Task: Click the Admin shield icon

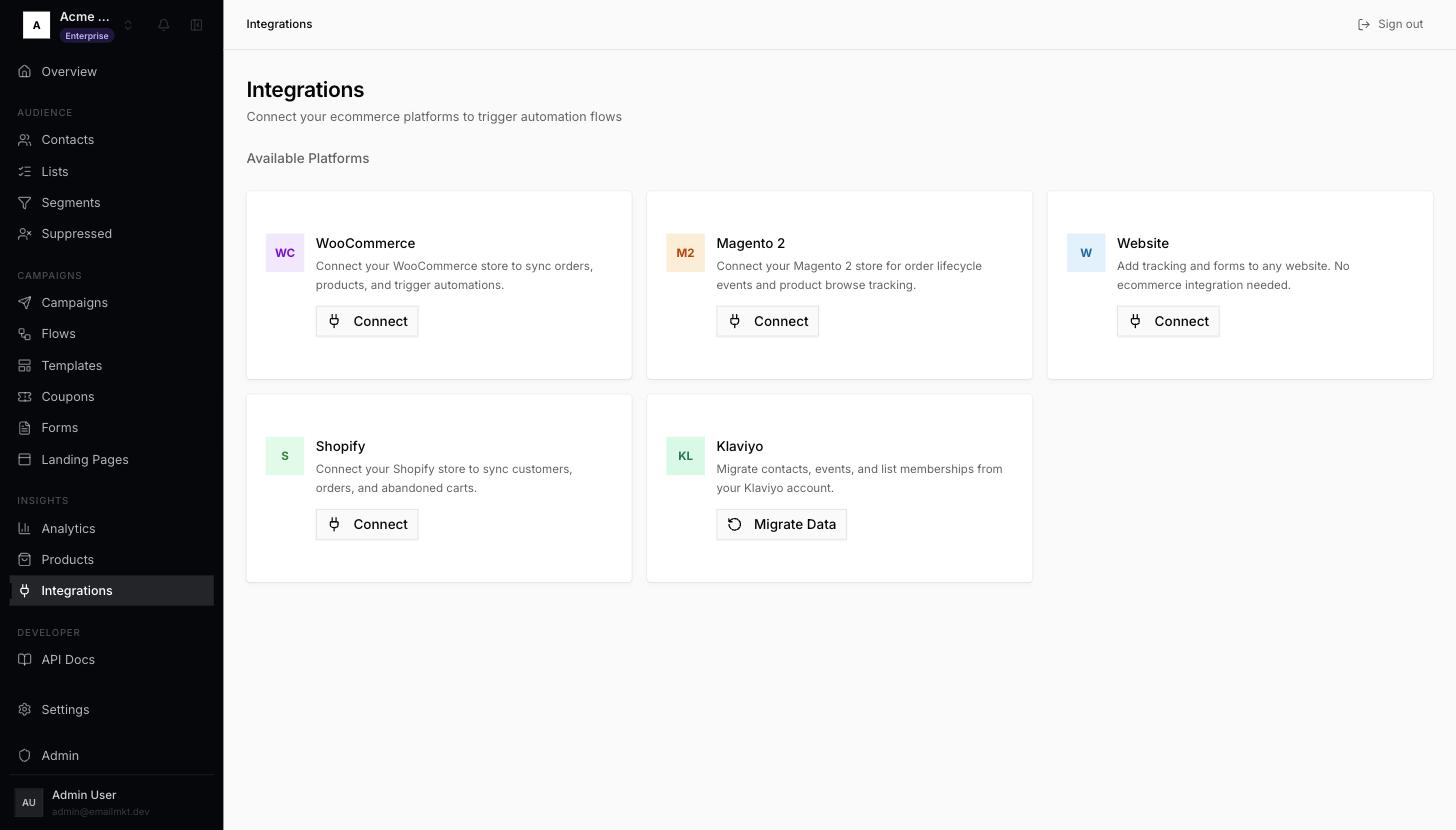Action: (x=25, y=756)
